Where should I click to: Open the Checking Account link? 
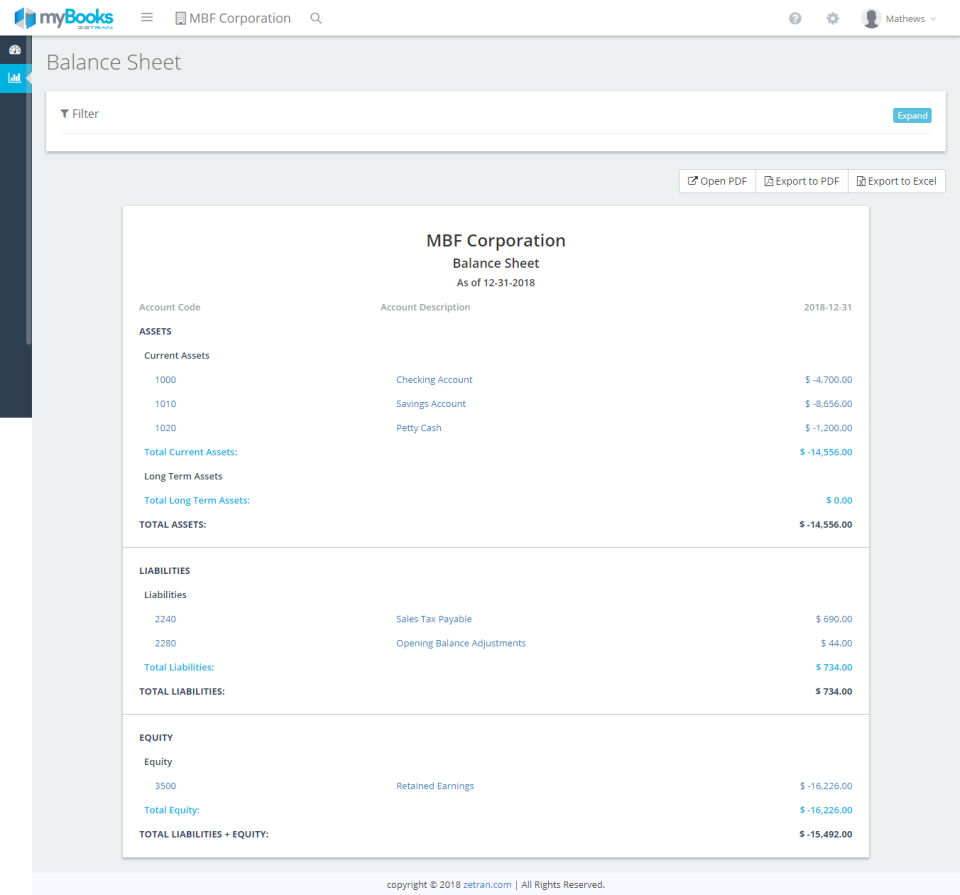pos(434,380)
